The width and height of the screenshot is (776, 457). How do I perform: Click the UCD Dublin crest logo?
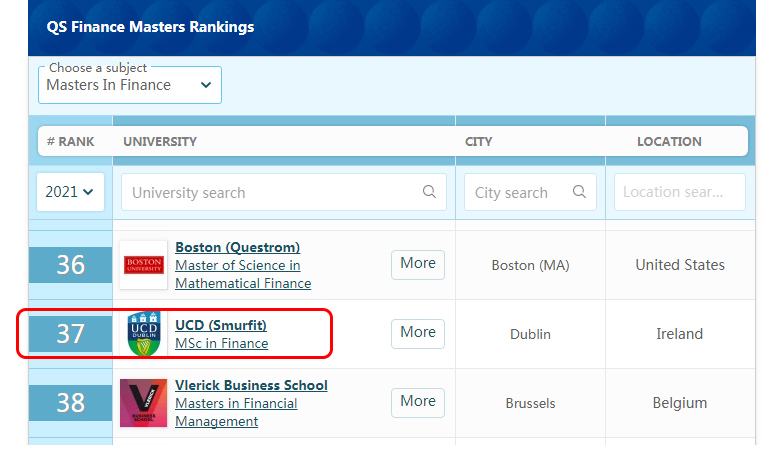143,334
